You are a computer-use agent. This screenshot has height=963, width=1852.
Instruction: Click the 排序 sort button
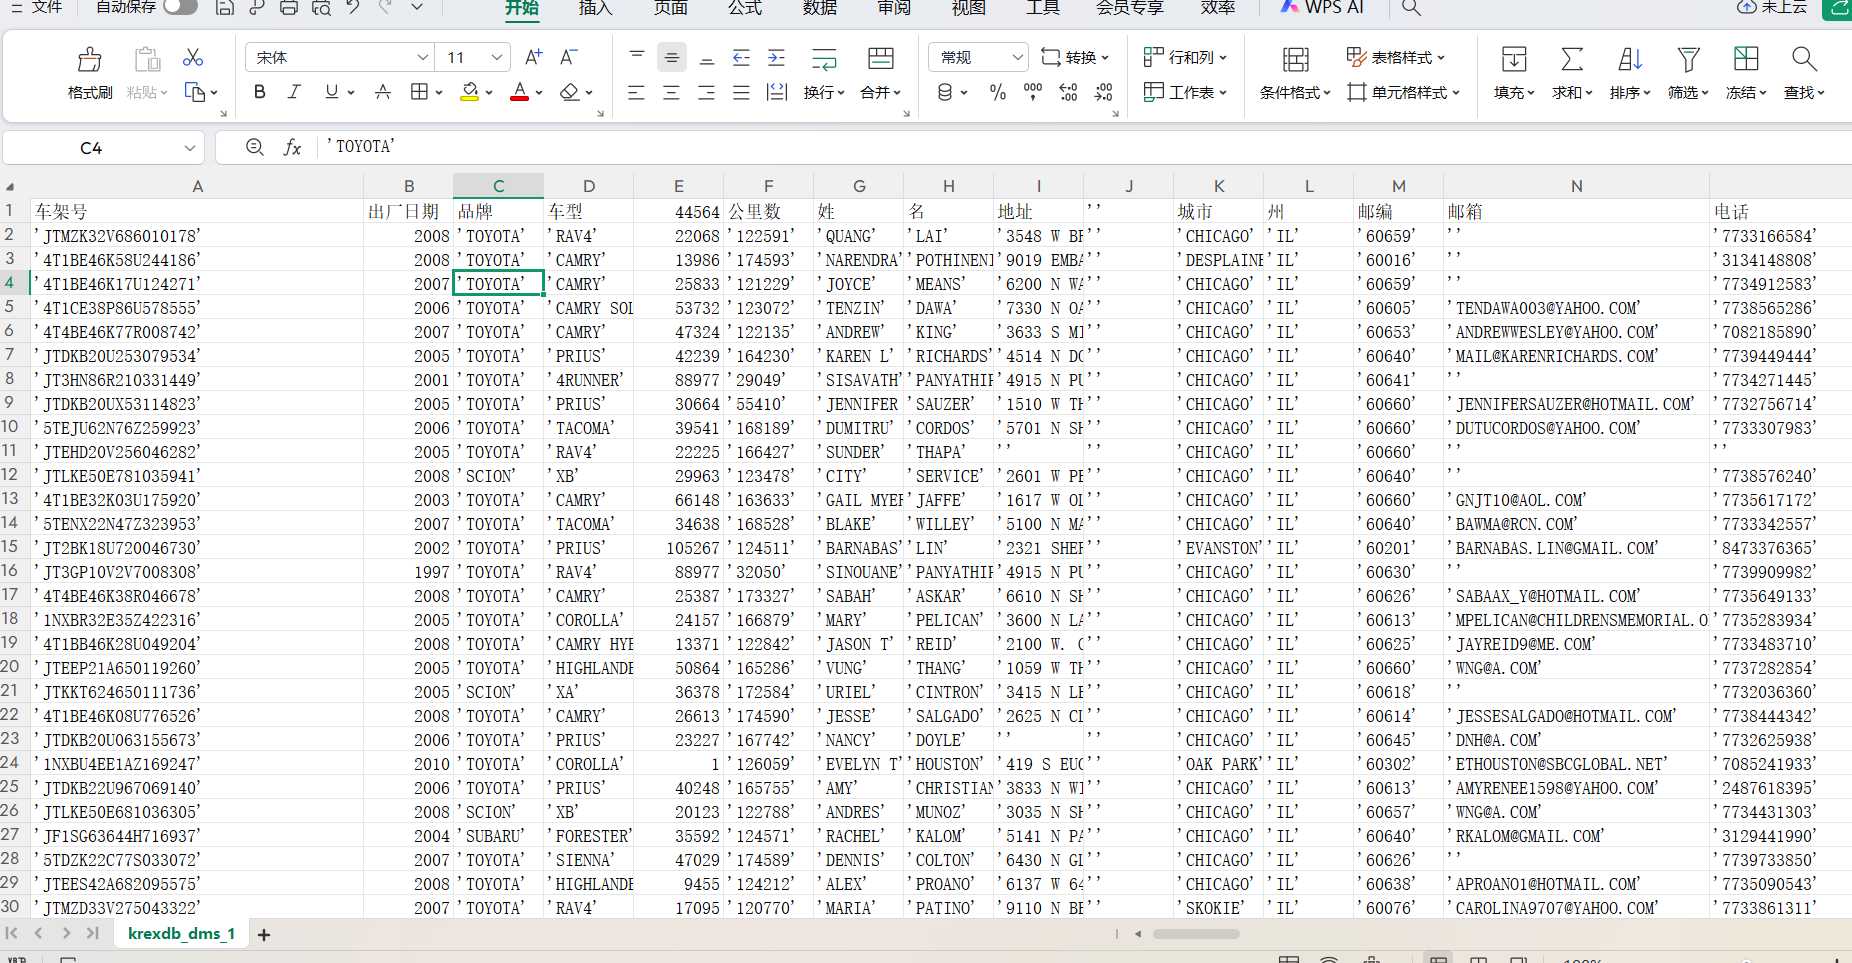coord(1630,73)
